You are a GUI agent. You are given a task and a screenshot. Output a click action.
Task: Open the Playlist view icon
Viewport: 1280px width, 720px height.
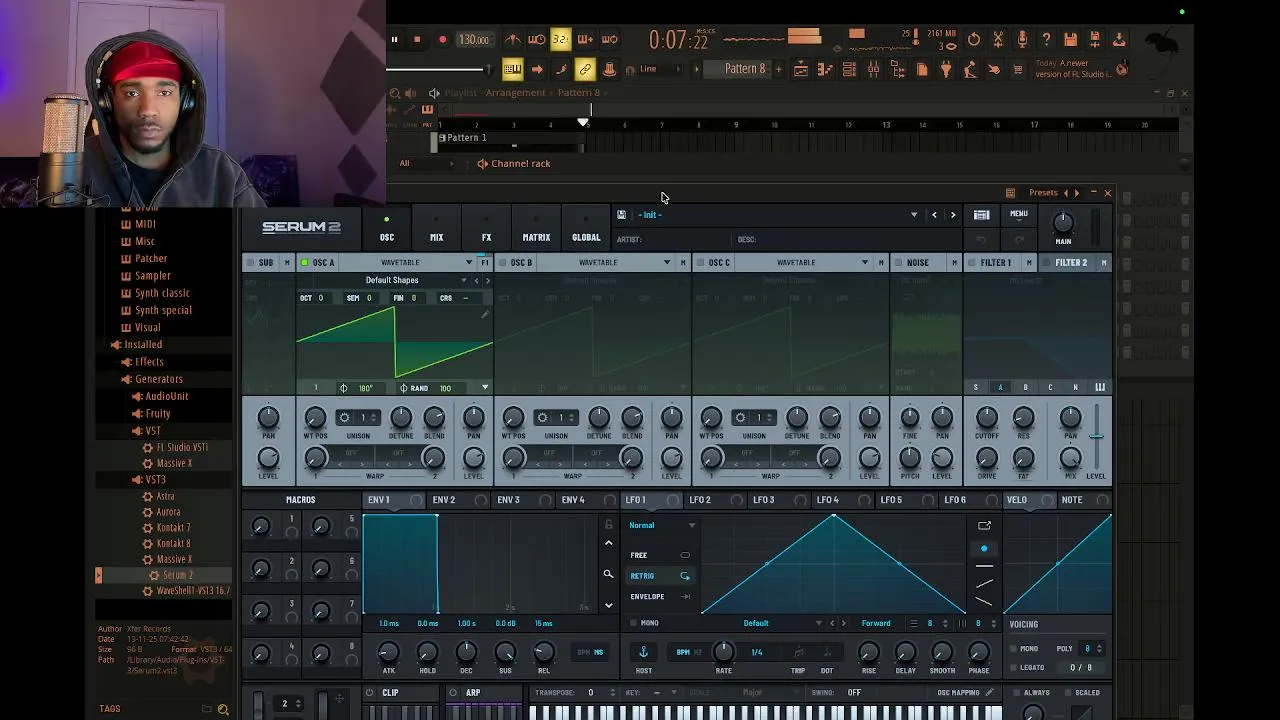point(800,69)
